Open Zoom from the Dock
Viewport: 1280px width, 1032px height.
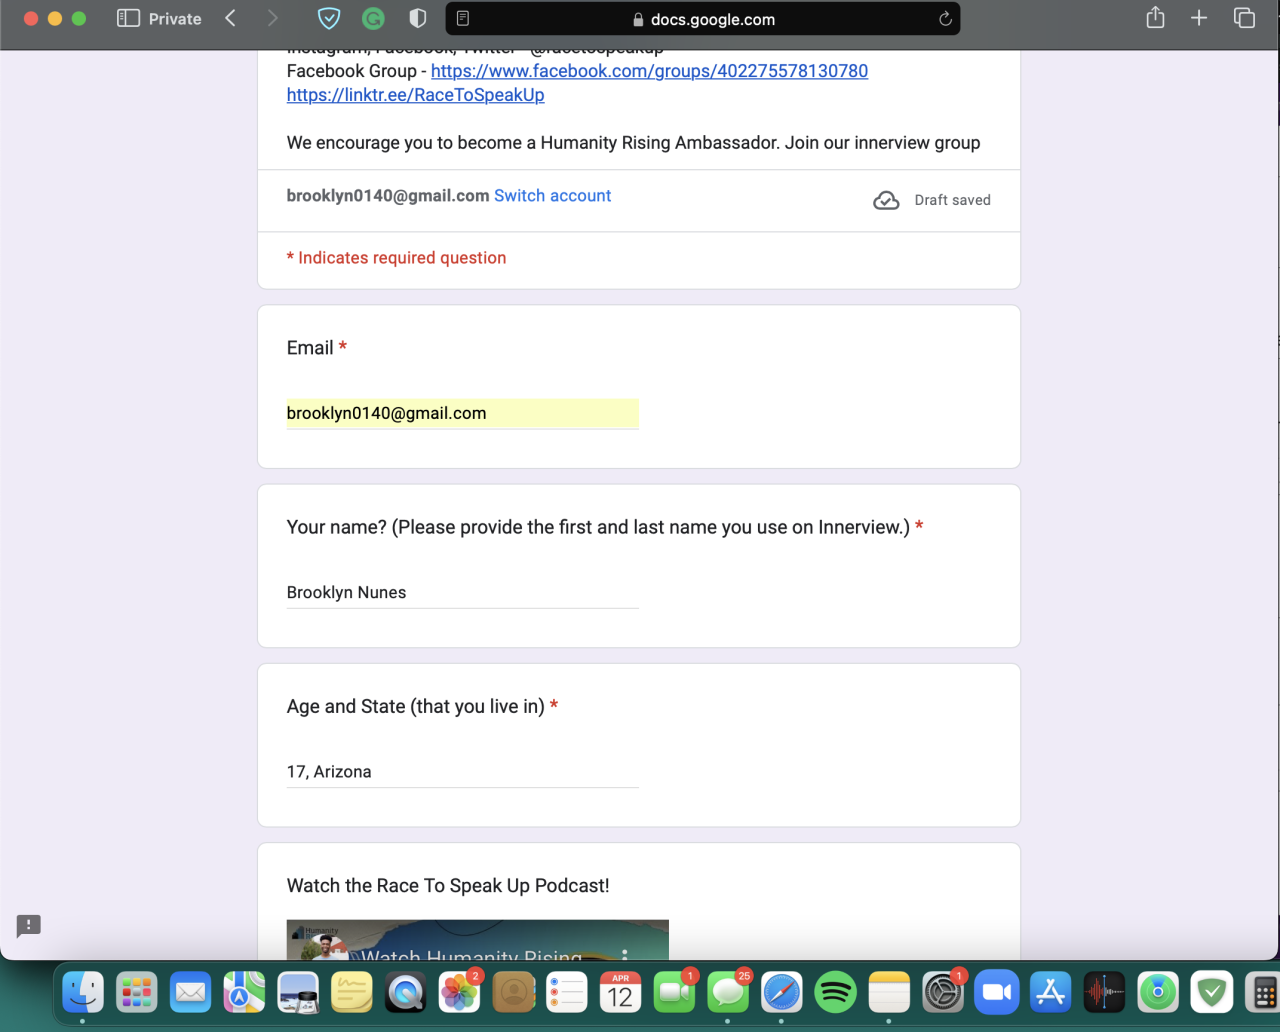click(x=997, y=993)
